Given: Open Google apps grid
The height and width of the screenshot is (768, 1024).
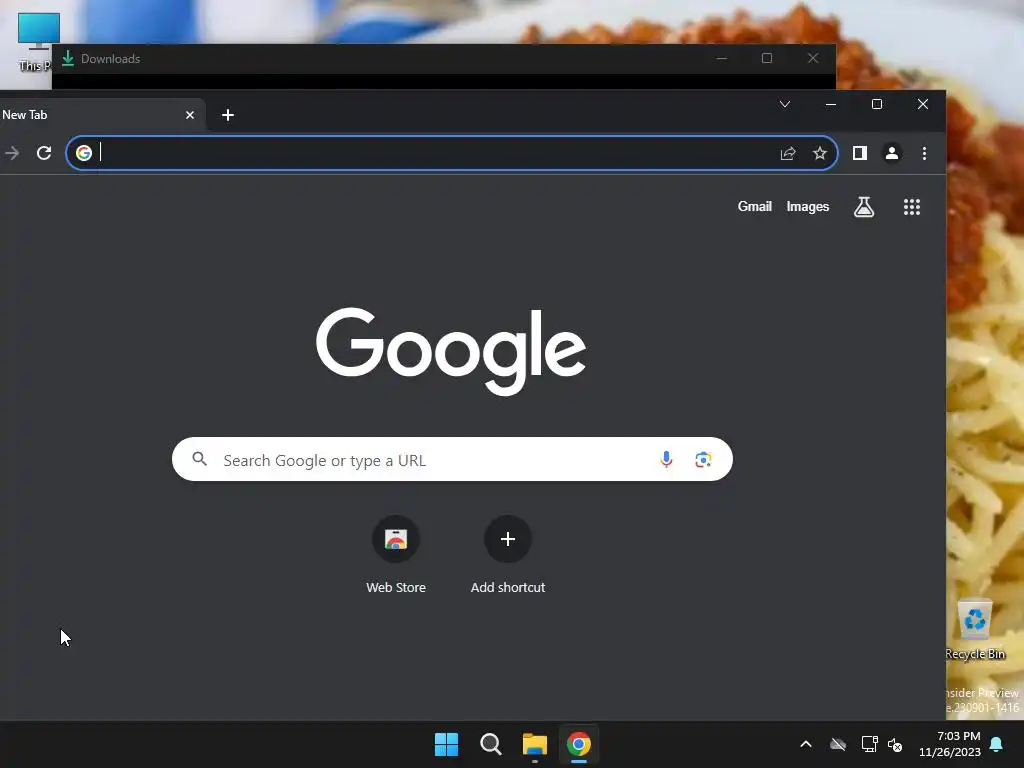Looking at the screenshot, I should coord(912,207).
